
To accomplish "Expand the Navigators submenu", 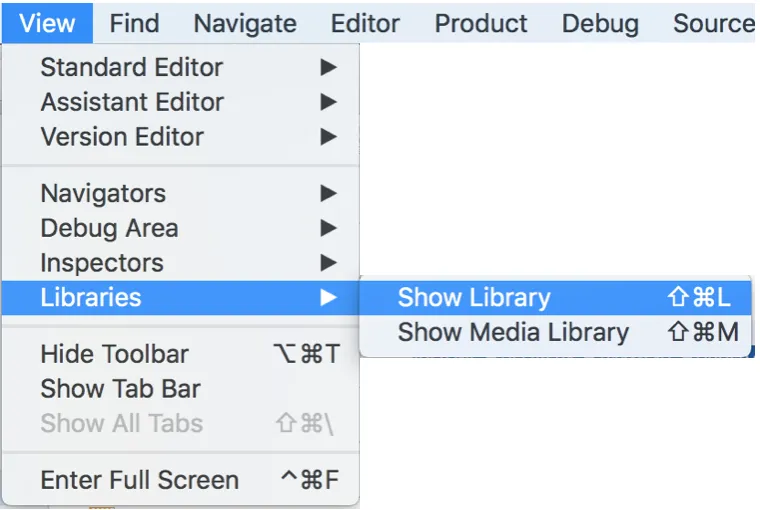I will (103, 193).
